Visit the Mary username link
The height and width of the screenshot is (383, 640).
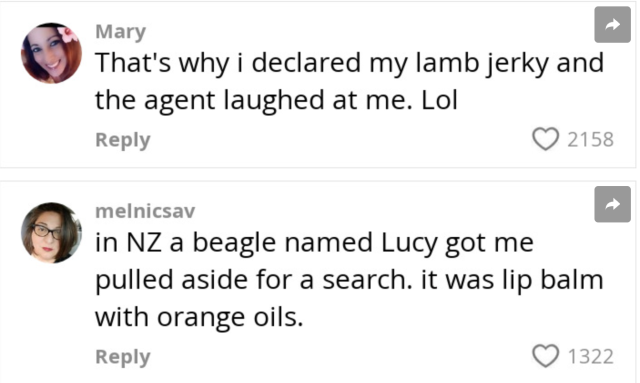tap(120, 32)
